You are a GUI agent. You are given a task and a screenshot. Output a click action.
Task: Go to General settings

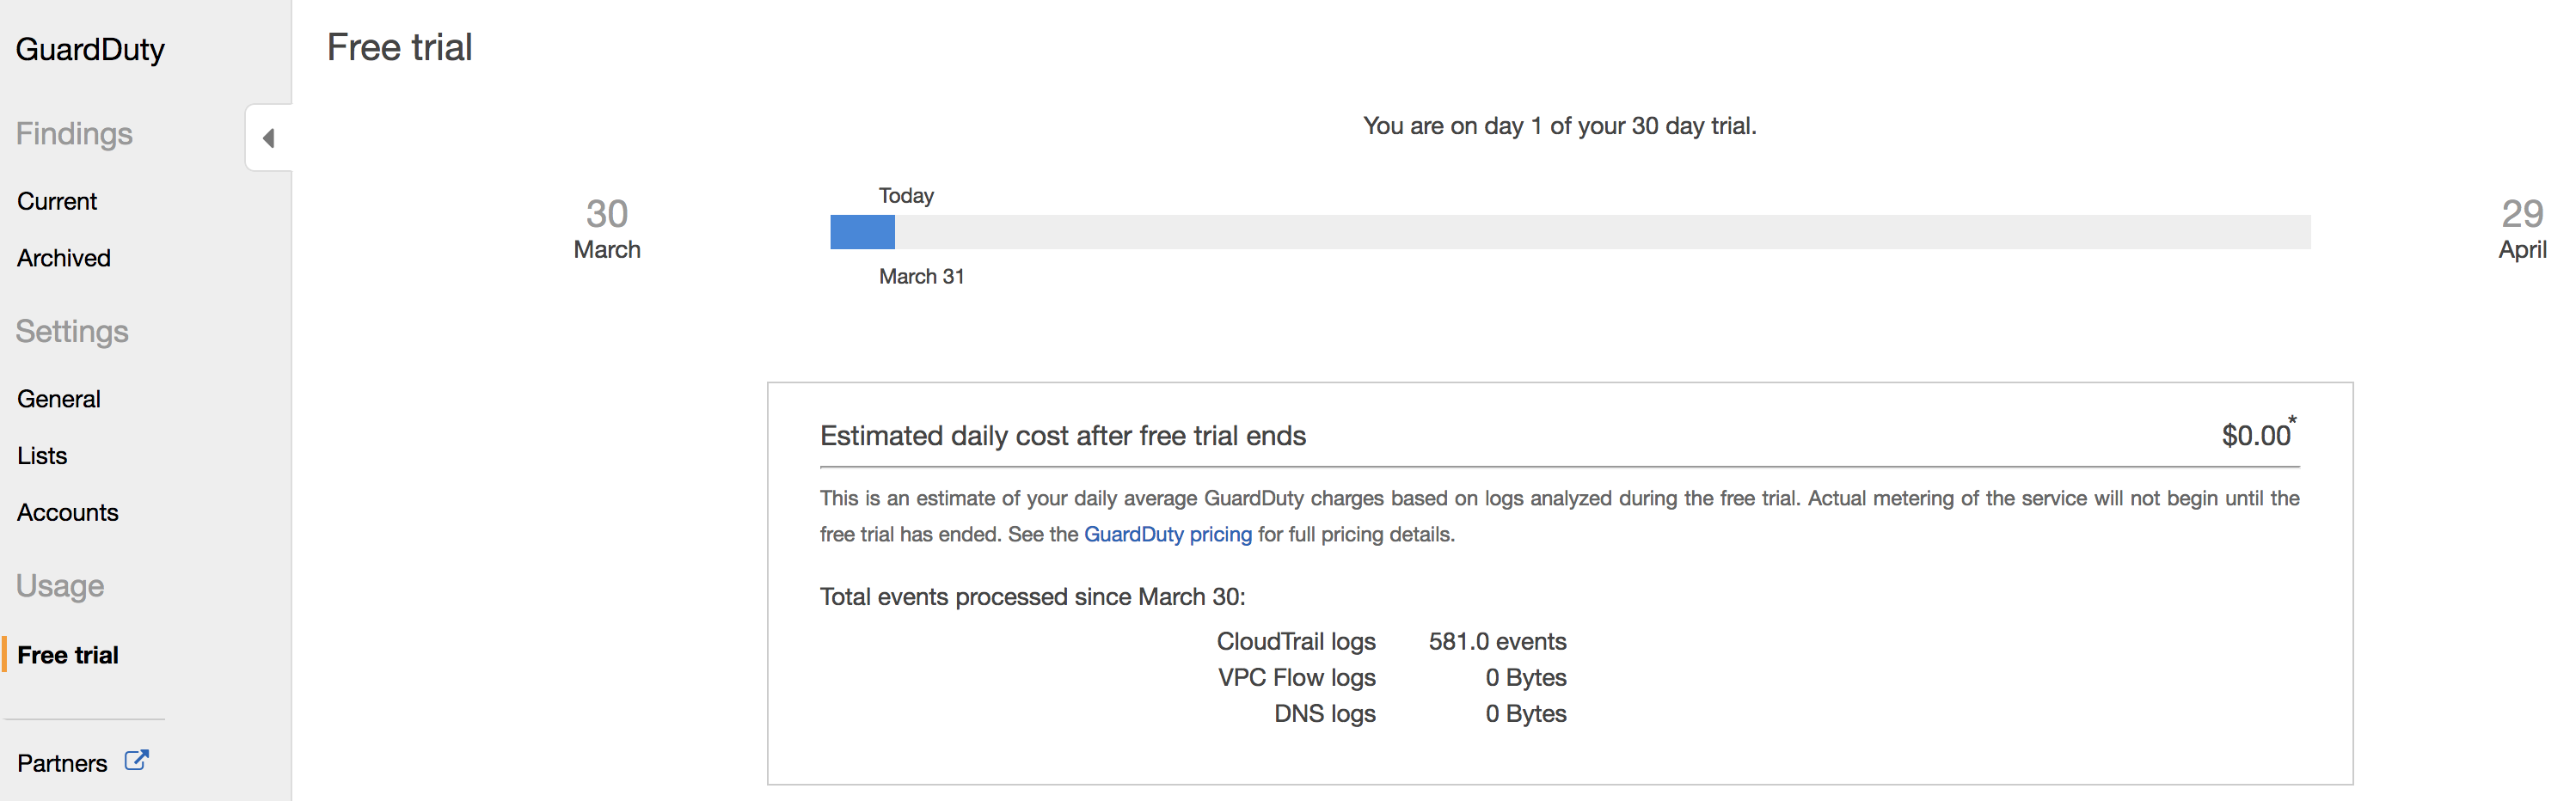pyautogui.click(x=59, y=399)
